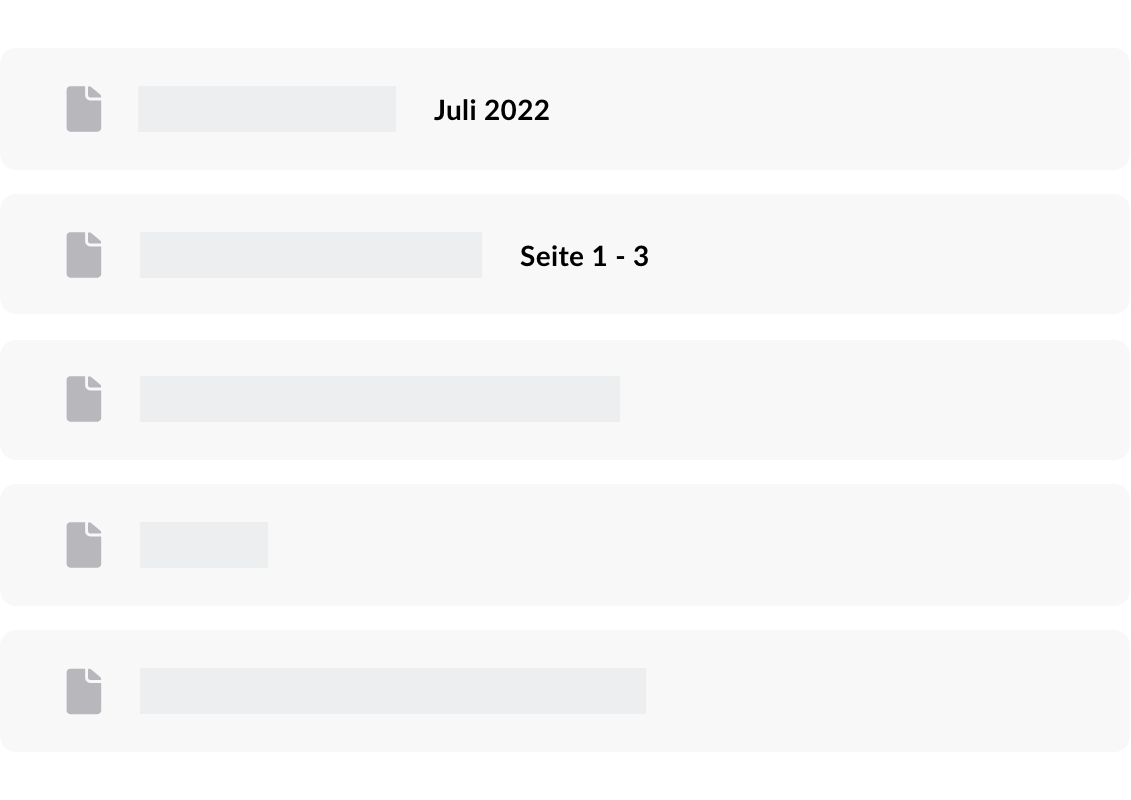Click the placeholder bar left of Seite 1 - 3
Screen dimensions: 1131x800
tap(310, 255)
